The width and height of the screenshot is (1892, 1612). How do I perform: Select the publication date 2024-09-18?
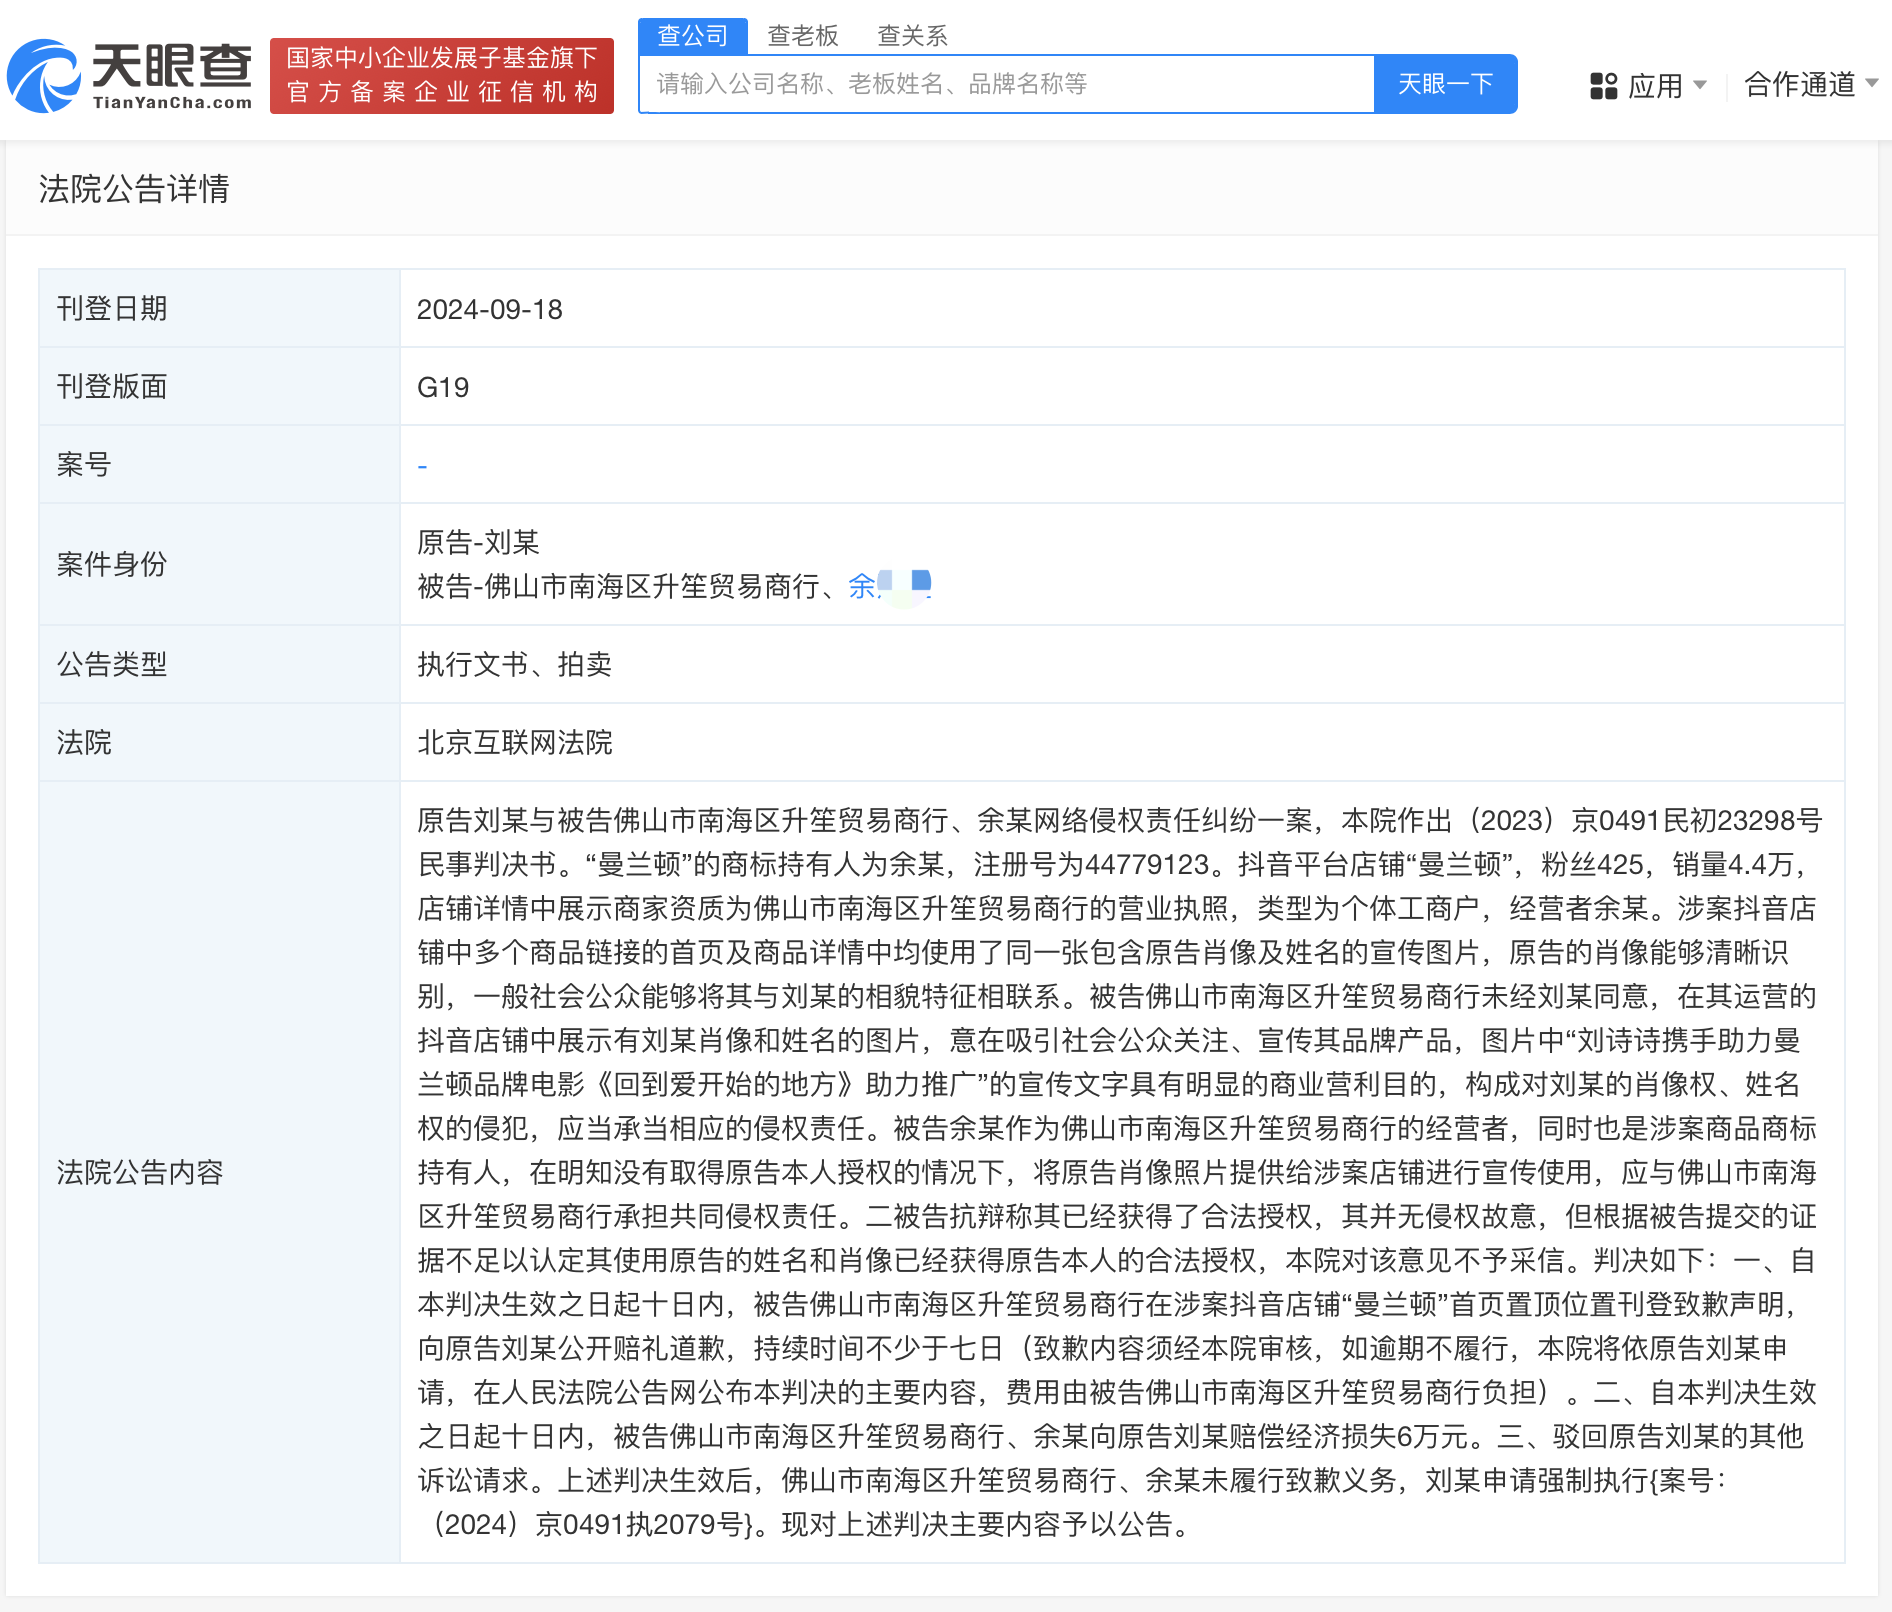tap(491, 309)
